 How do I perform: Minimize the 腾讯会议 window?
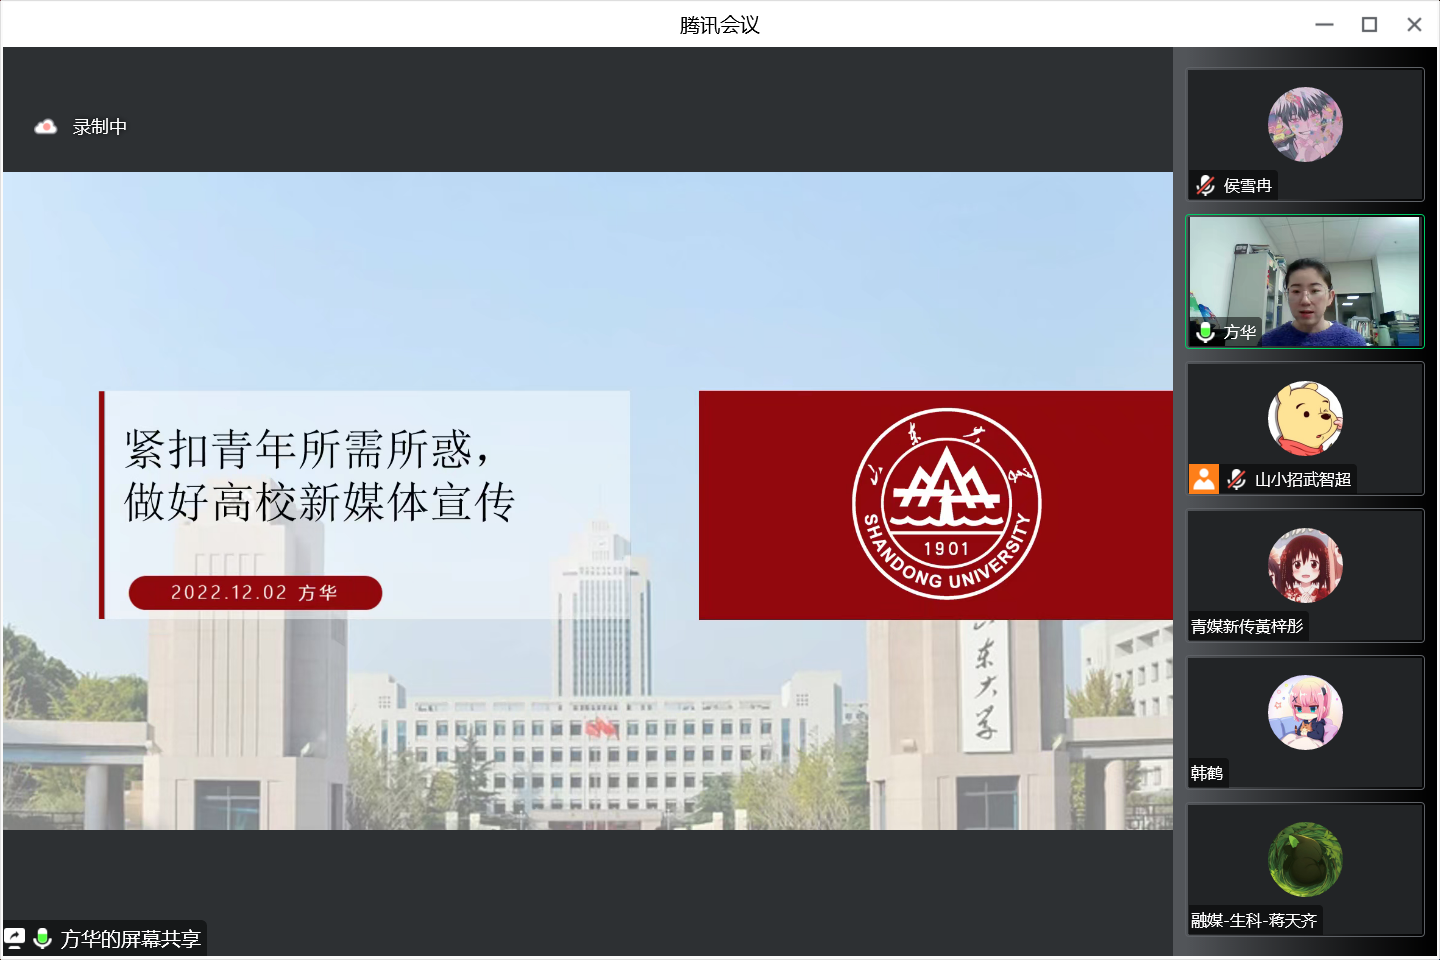[x=1324, y=25]
